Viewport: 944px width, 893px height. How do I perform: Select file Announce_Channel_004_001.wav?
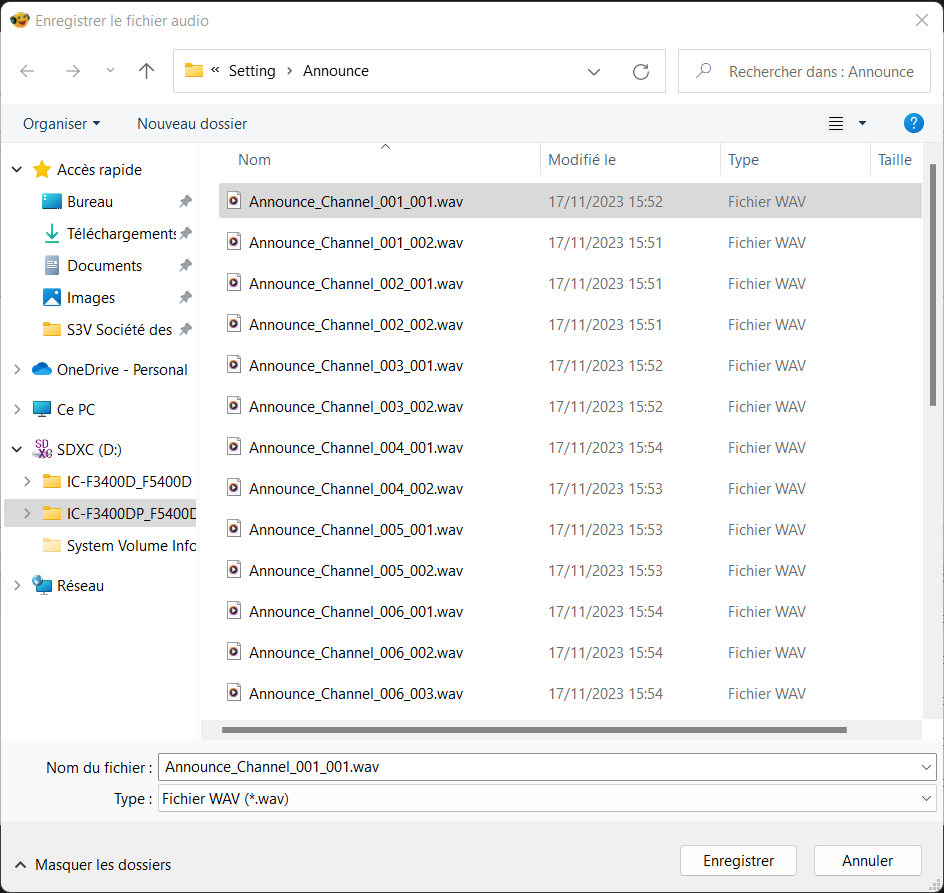[356, 447]
